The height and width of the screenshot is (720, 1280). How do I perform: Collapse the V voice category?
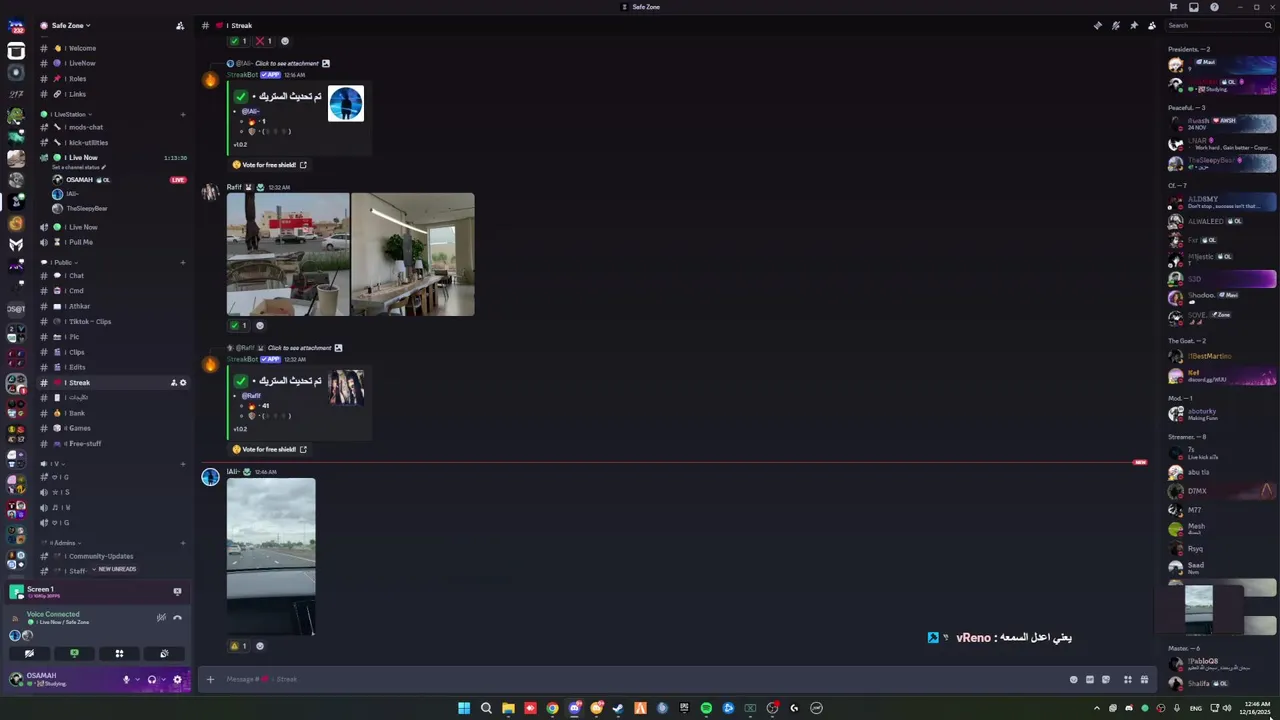click(x=52, y=464)
